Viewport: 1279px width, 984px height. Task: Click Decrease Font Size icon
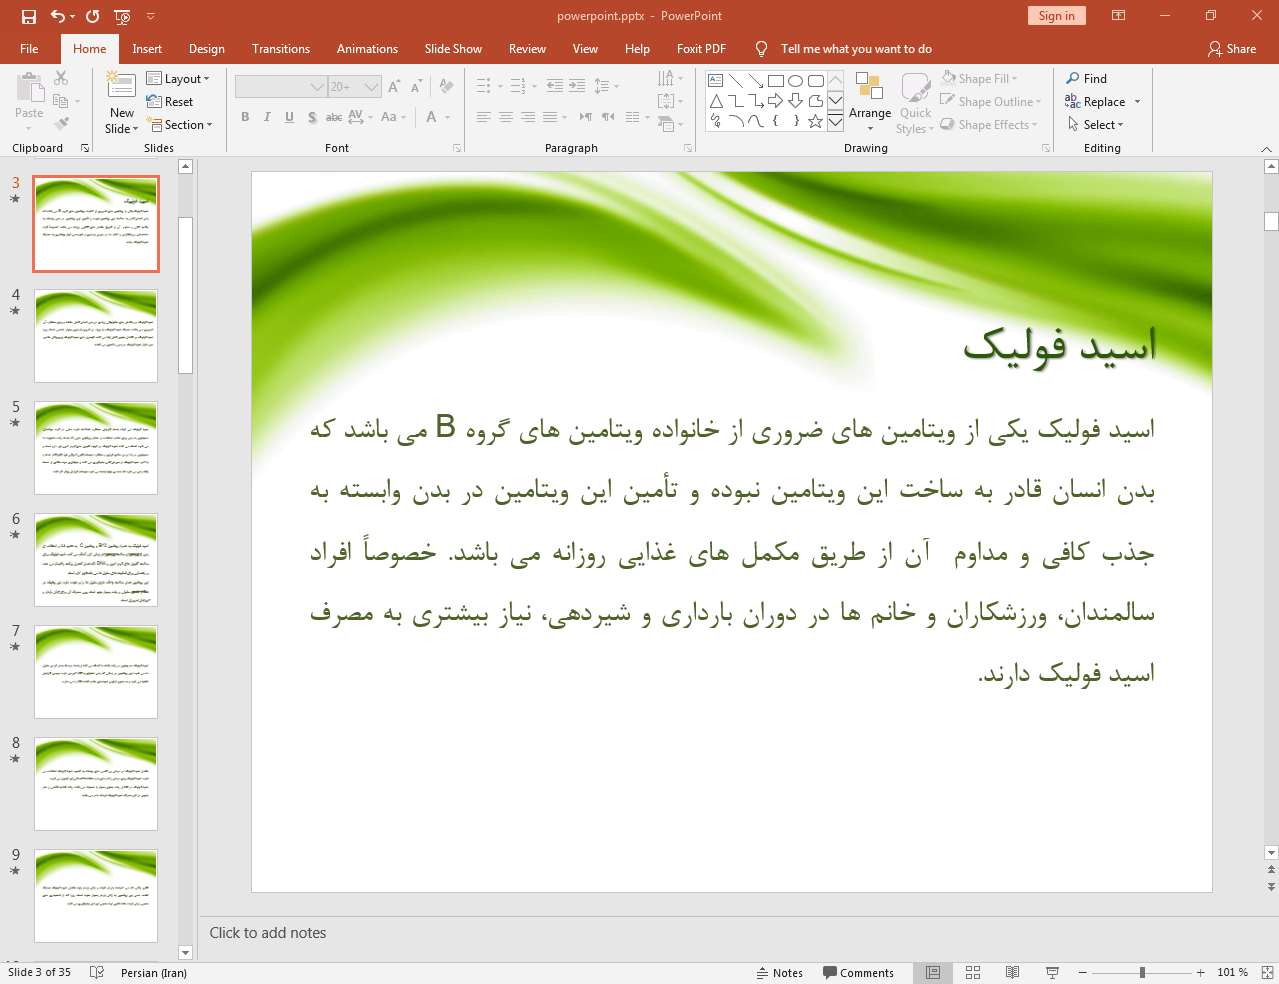point(417,87)
